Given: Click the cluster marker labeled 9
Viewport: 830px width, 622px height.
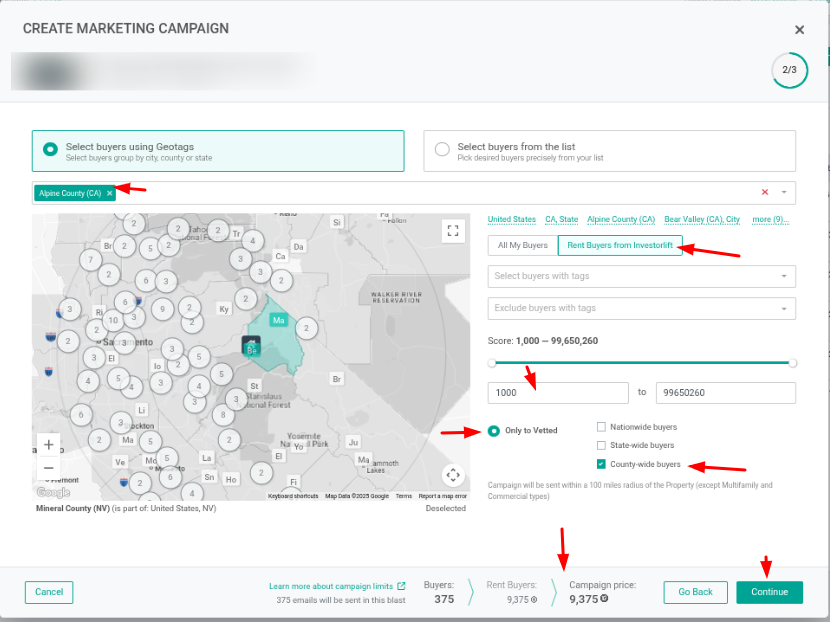Looking at the screenshot, I should 163,309.
